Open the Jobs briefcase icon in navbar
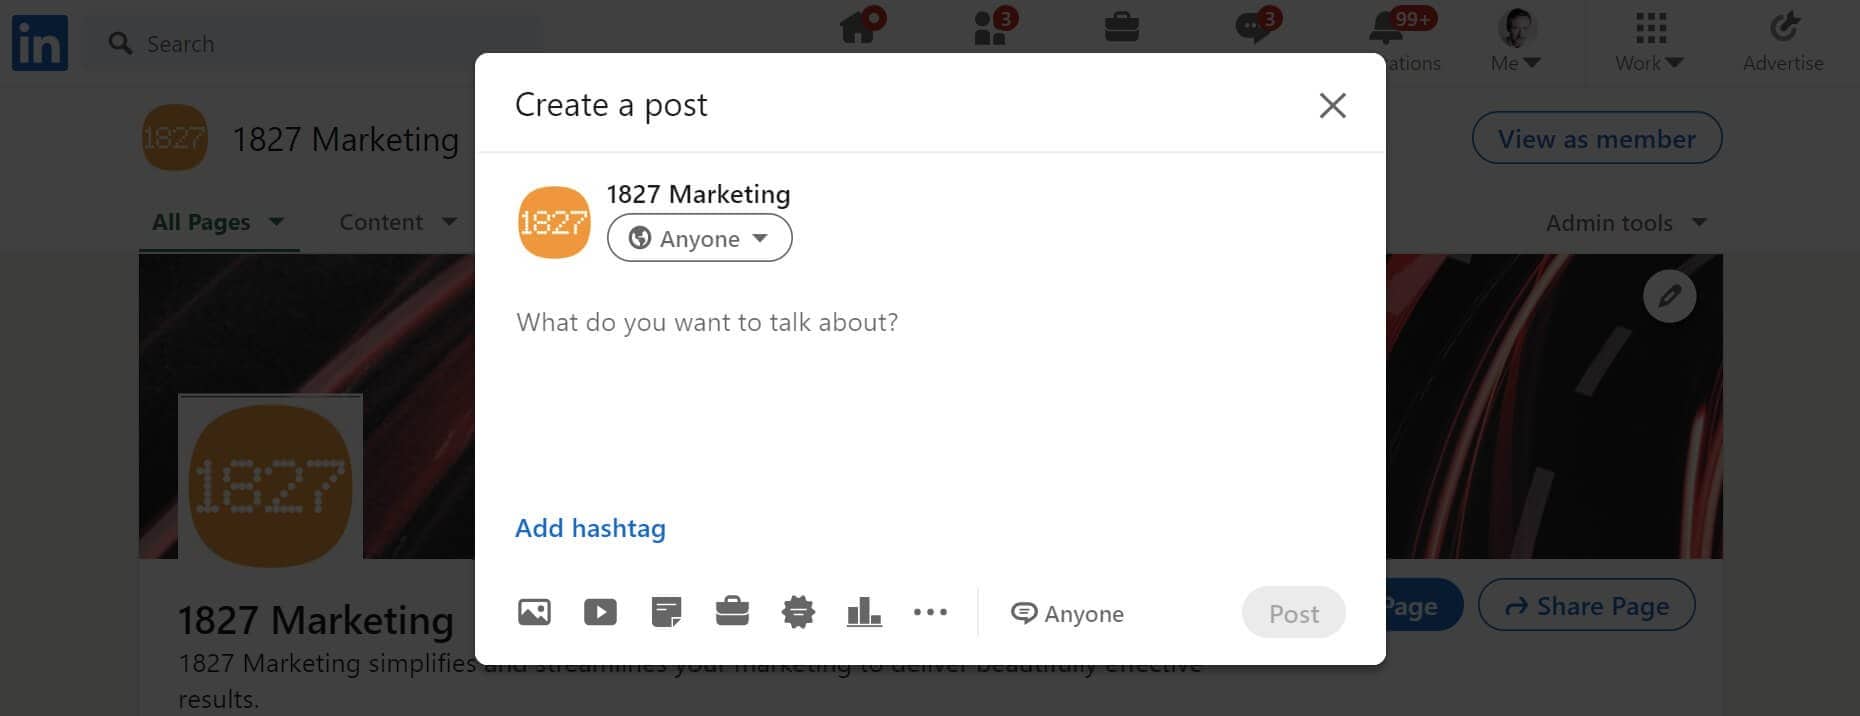Image resolution: width=1860 pixels, height=716 pixels. pyautogui.click(x=1122, y=27)
